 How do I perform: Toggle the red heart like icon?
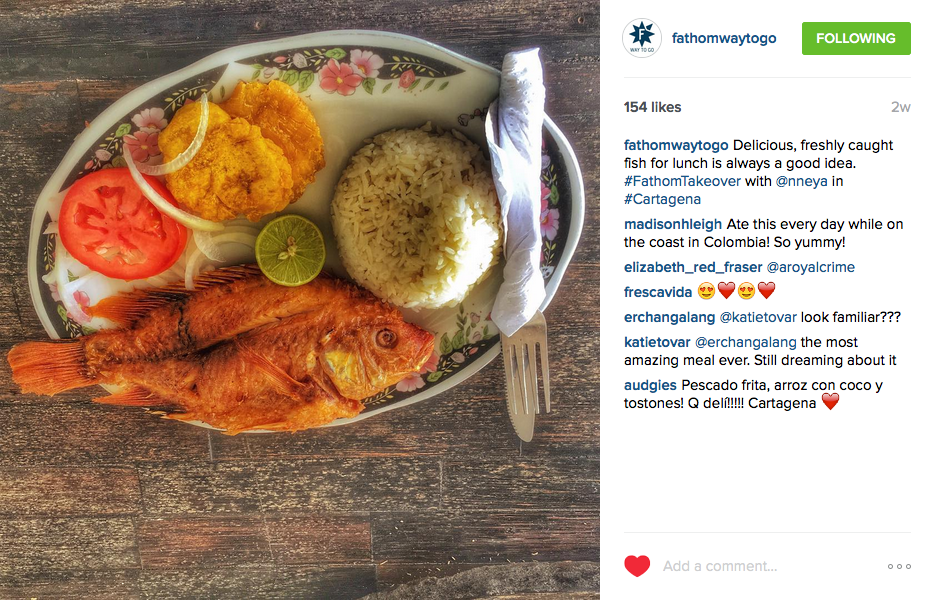coord(637,565)
